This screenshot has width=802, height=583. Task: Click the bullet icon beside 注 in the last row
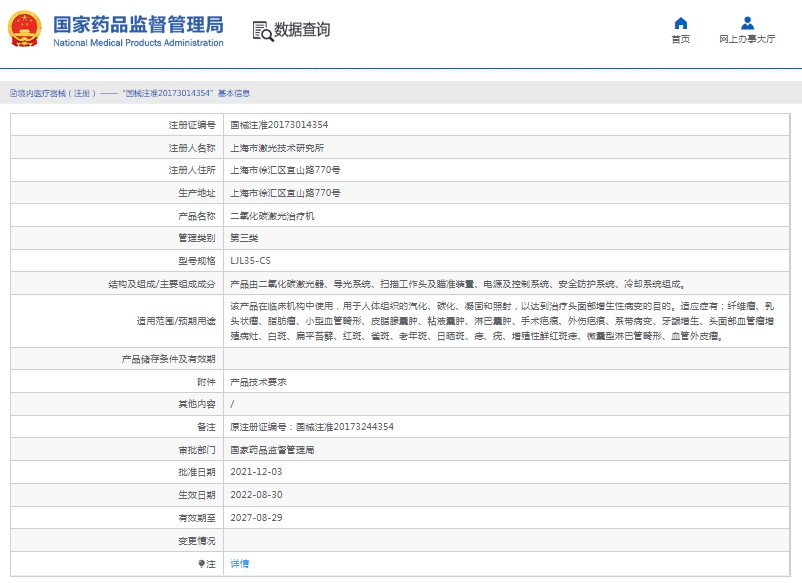201,564
